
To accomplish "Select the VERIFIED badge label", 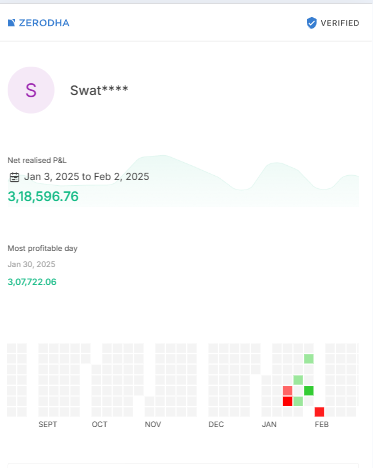I will point(340,23).
